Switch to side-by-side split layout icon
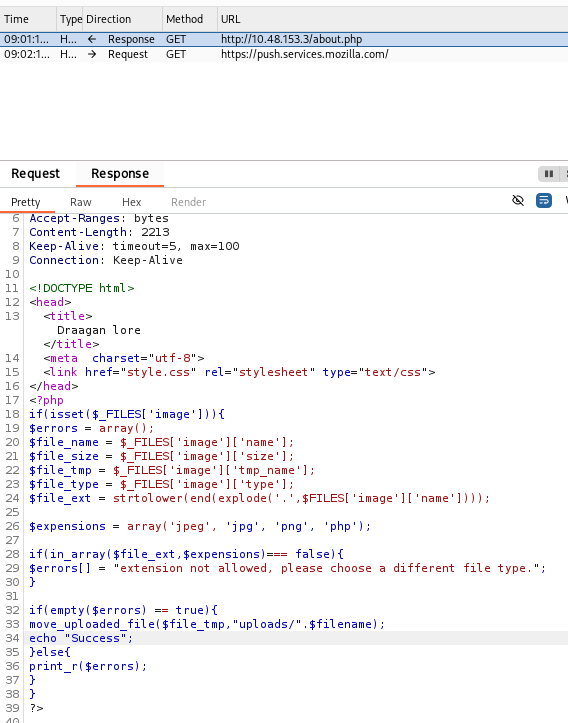Screen dimensions: 568x723 [549, 174]
